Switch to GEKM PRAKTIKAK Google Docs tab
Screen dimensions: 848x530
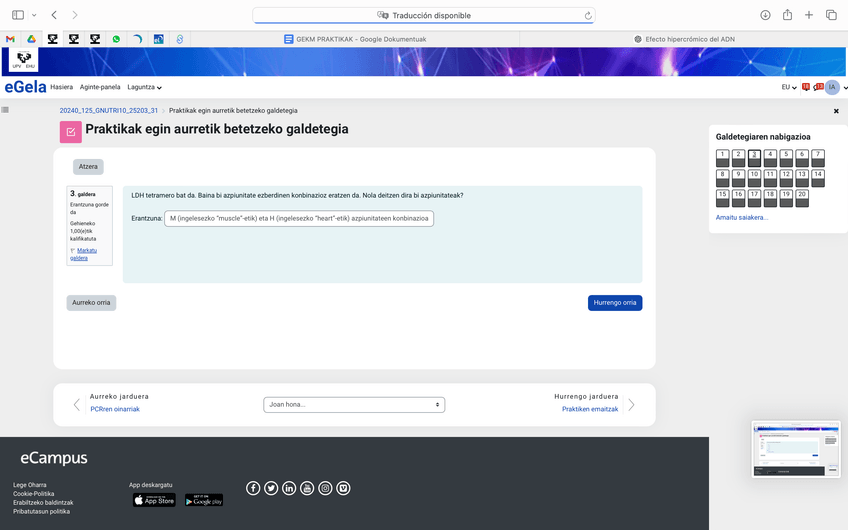[x=355, y=39]
